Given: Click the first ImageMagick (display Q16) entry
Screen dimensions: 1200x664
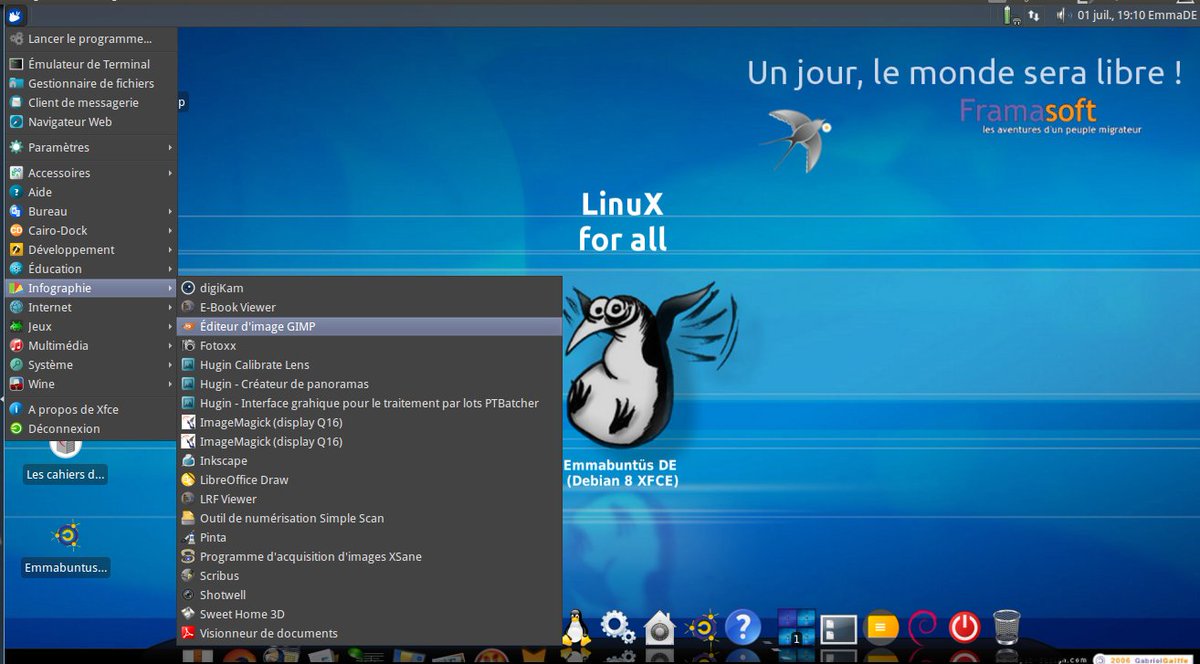Looking at the screenshot, I should tap(369, 422).
